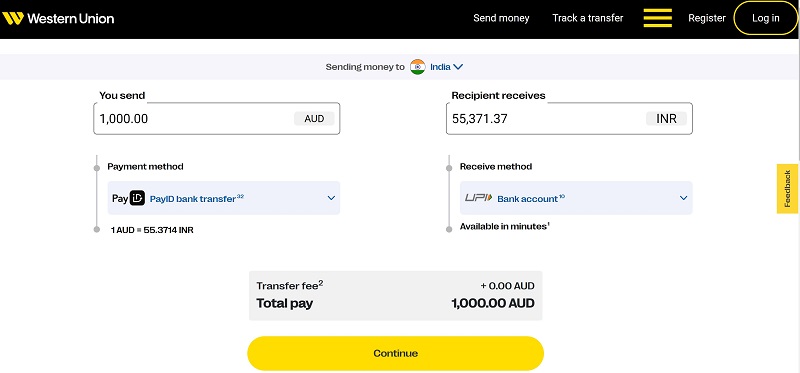Click the Continue button
Image resolution: width=800 pixels, height=373 pixels.
(x=395, y=353)
